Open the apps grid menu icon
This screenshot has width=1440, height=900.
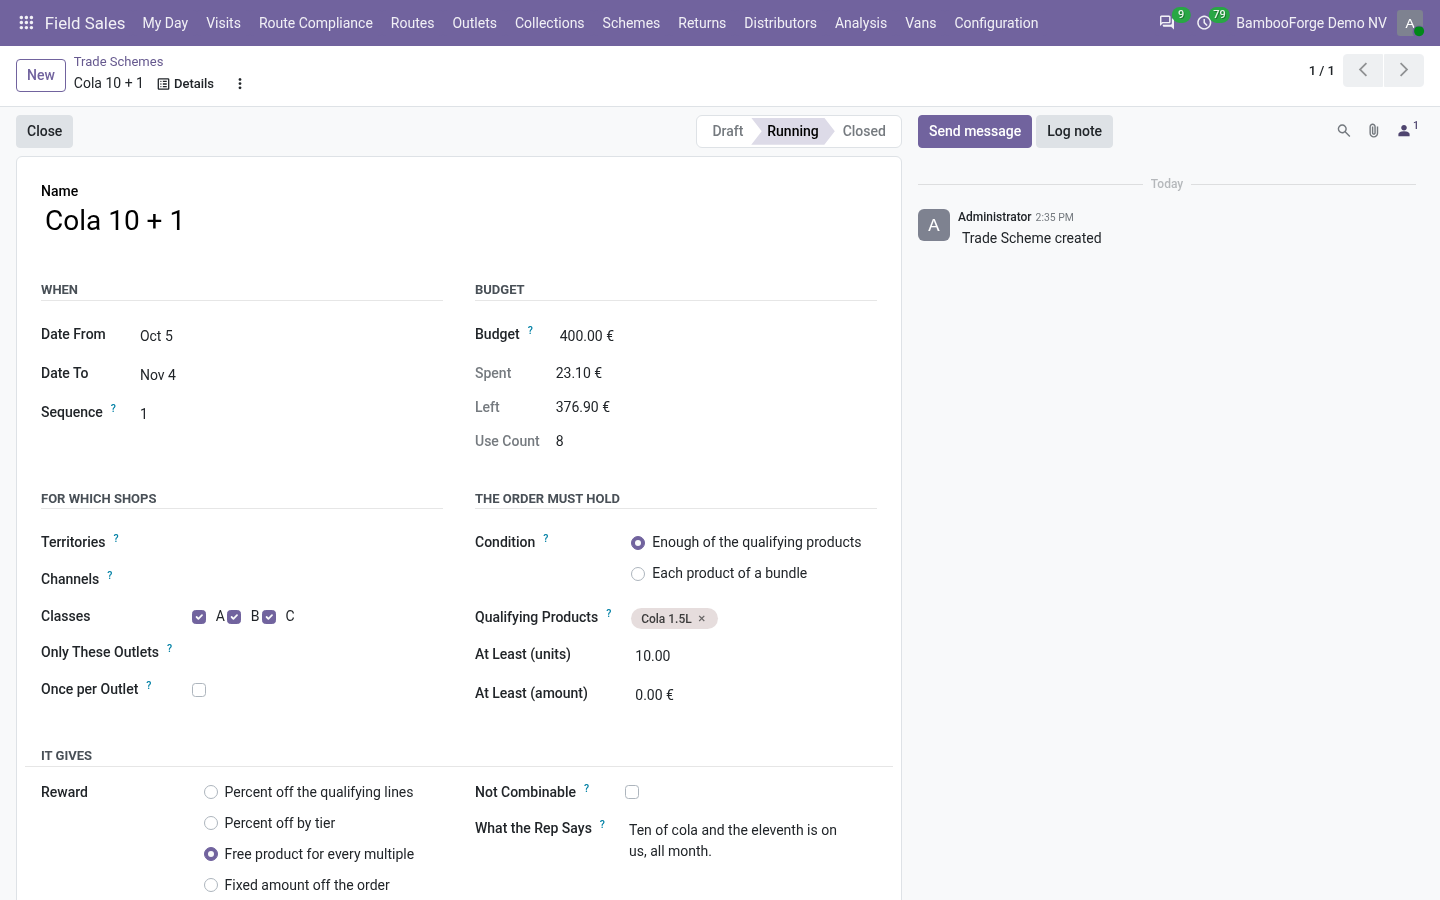(27, 23)
